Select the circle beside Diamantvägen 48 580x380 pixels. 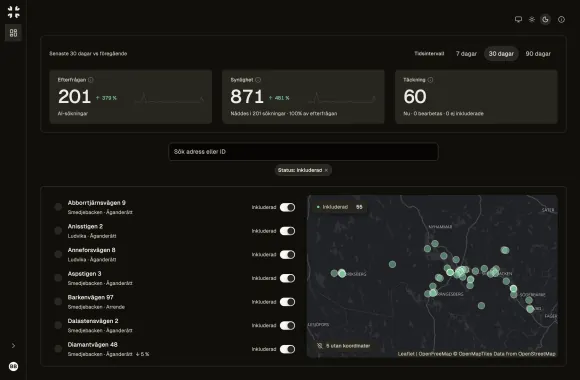[x=58, y=349]
